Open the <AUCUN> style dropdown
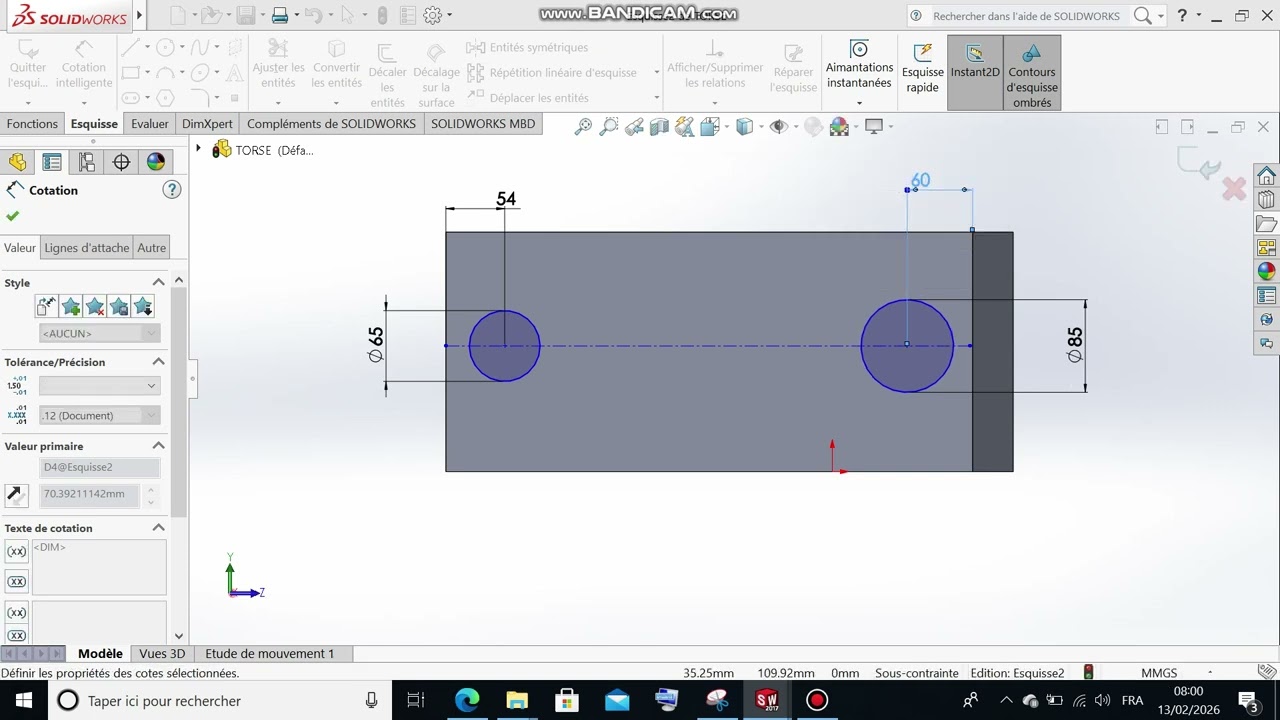Image resolution: width=1280 pixels, height=720 pixels. click(x=99, y=333)
